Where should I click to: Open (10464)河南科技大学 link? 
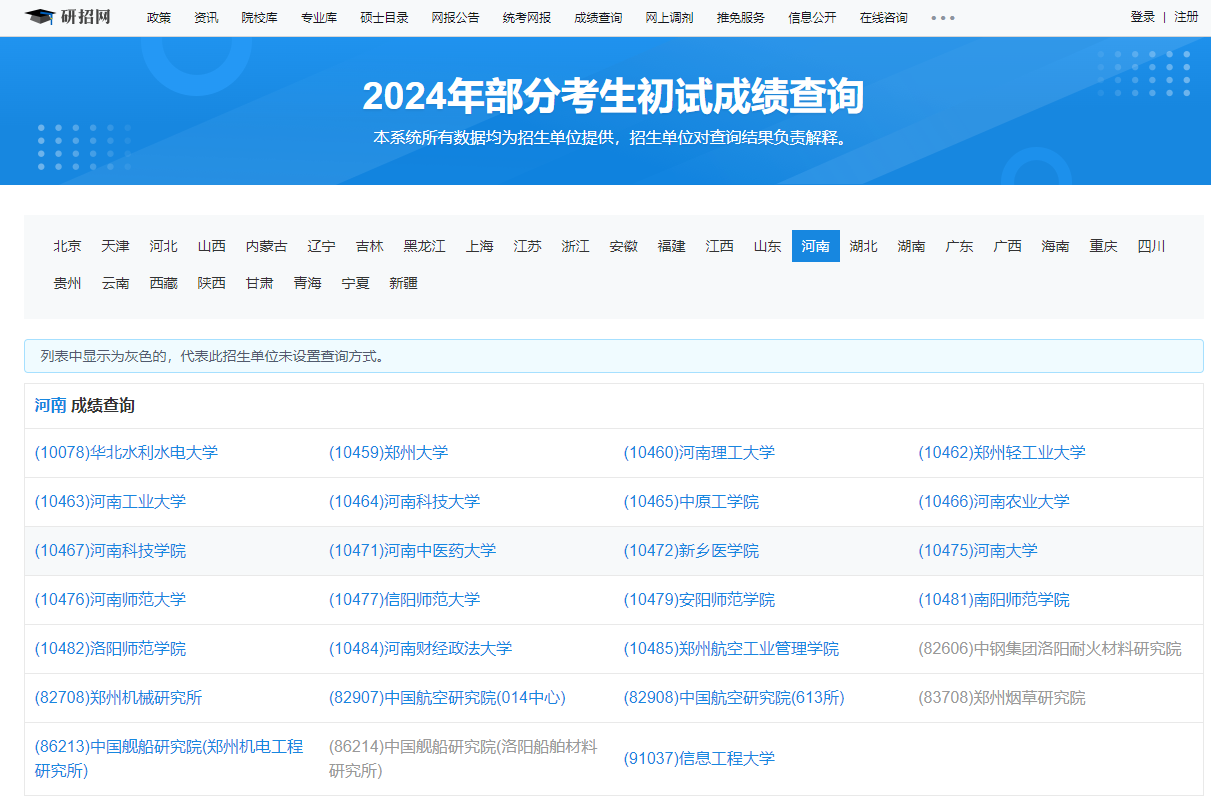405,501
